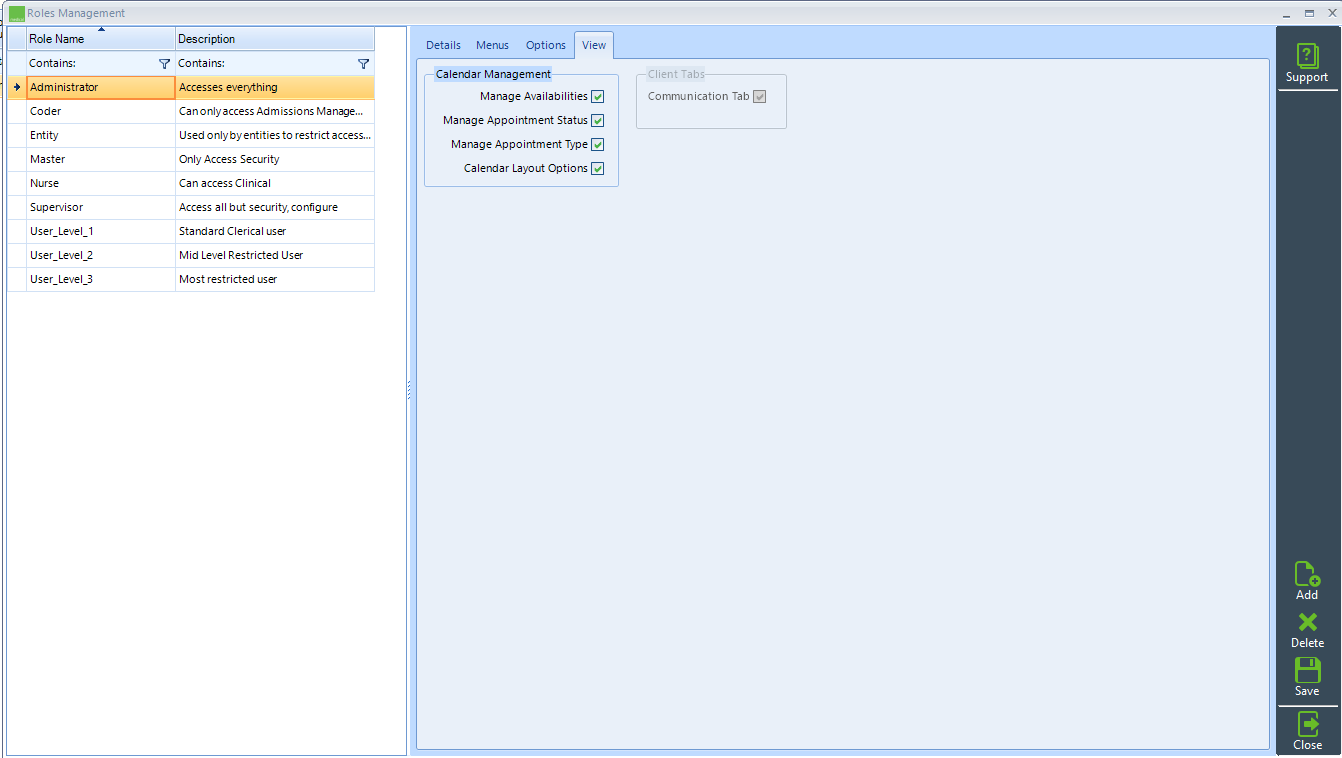Click the 'Only Access Security' description cell
The width and height of the screenshot is (1342, 758).
pos(275,159)
